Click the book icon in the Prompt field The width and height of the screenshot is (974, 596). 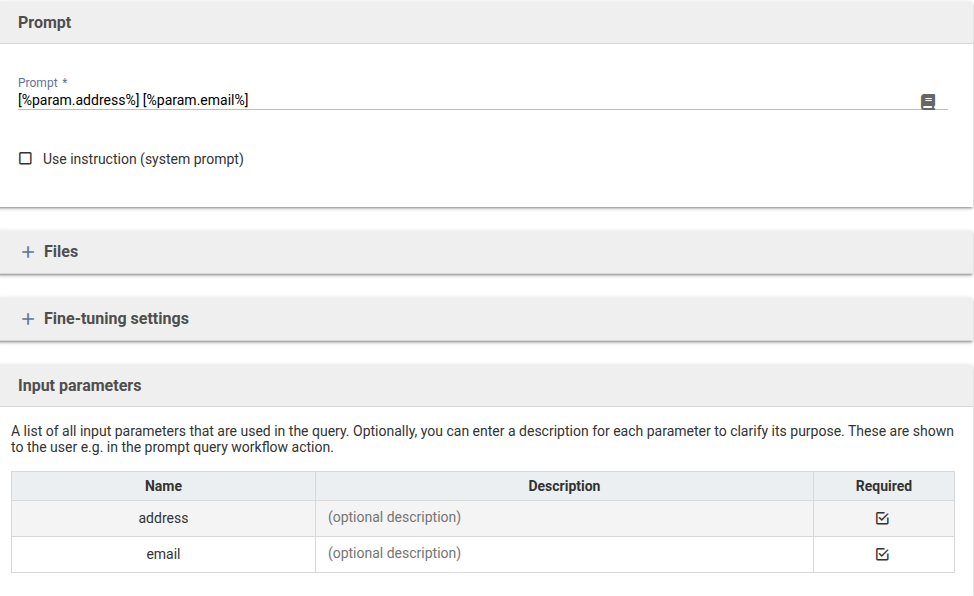pyautogui.click(x=928, y=102)
